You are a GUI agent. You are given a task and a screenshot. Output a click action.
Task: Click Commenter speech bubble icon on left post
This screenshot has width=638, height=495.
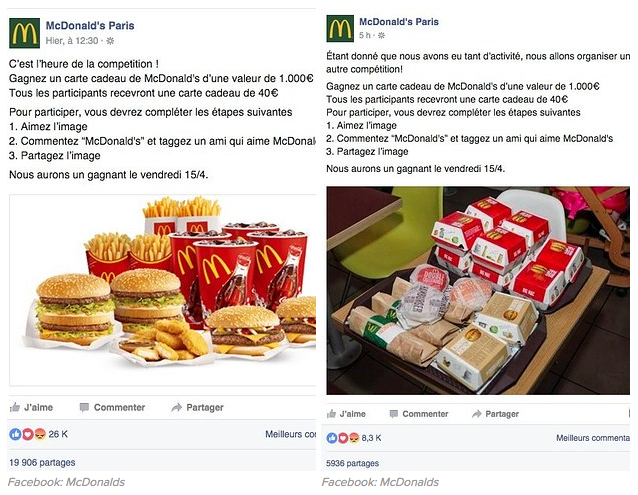(x=84, y=407)
